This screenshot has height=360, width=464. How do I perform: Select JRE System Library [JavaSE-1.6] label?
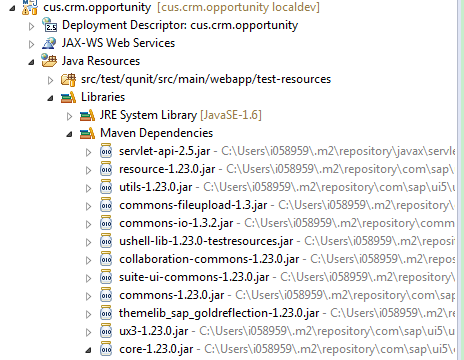181,115
